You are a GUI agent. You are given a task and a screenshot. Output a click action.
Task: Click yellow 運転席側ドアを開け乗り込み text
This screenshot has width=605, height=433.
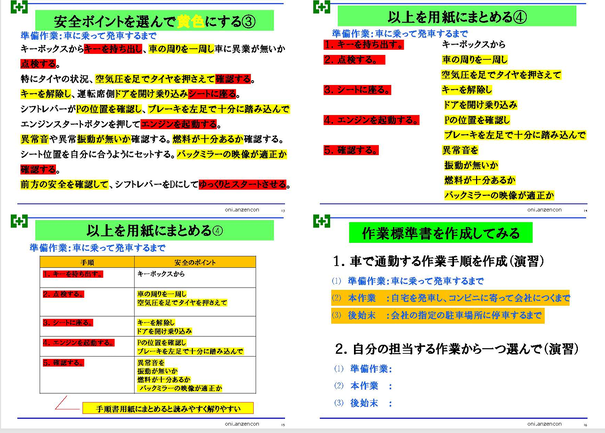tap(132, 94)
